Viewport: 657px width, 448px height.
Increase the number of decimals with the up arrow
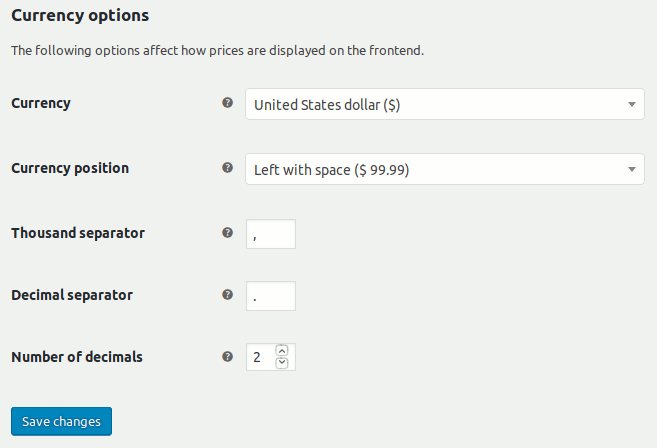pos(282,350)
